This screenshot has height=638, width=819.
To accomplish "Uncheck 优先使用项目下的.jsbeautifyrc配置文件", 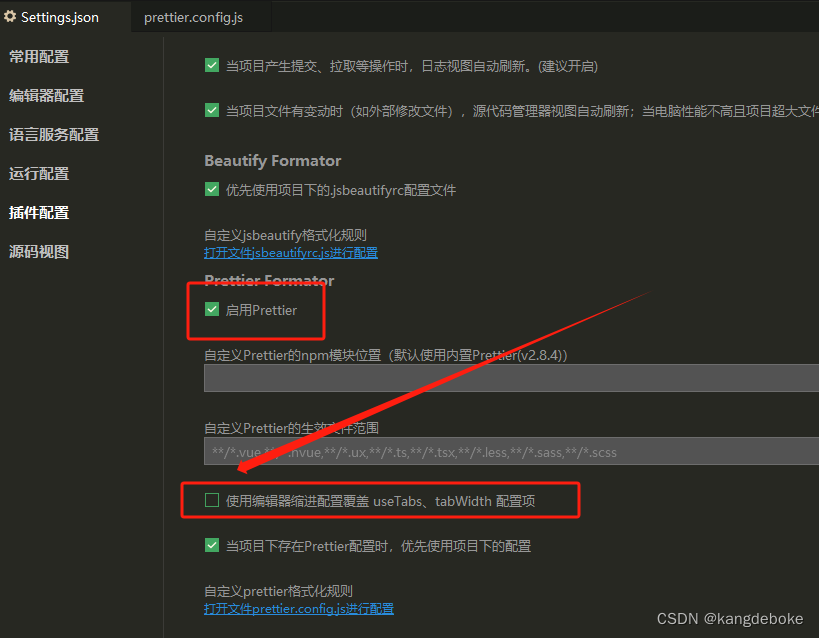I will [212, 188].
